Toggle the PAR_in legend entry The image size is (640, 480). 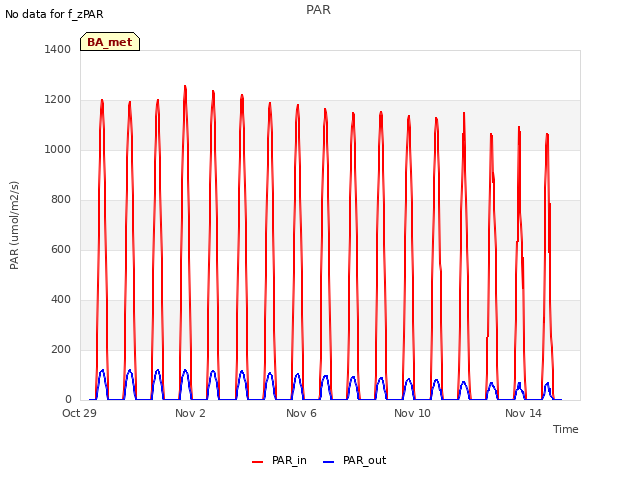280,460
